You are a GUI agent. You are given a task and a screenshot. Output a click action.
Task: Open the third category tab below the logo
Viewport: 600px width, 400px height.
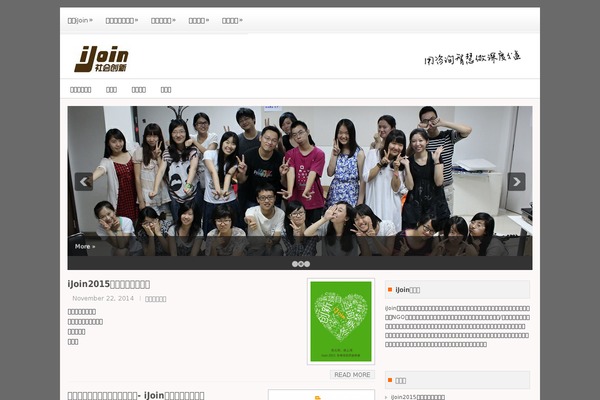[139, 90]
